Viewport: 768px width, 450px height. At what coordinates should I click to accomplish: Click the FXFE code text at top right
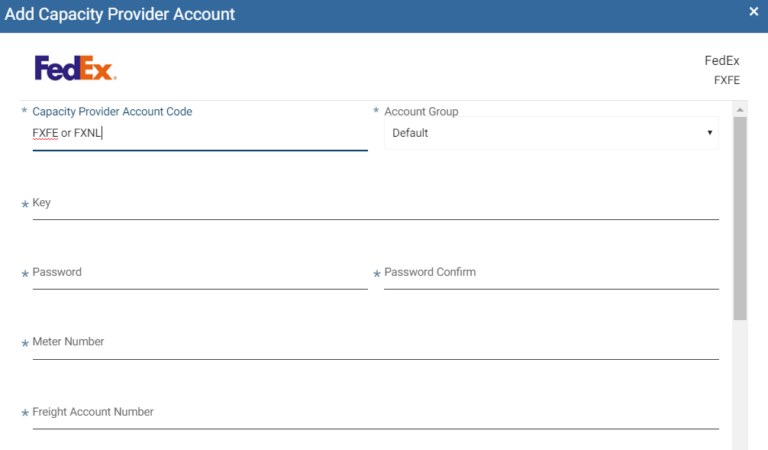(726, 80)
